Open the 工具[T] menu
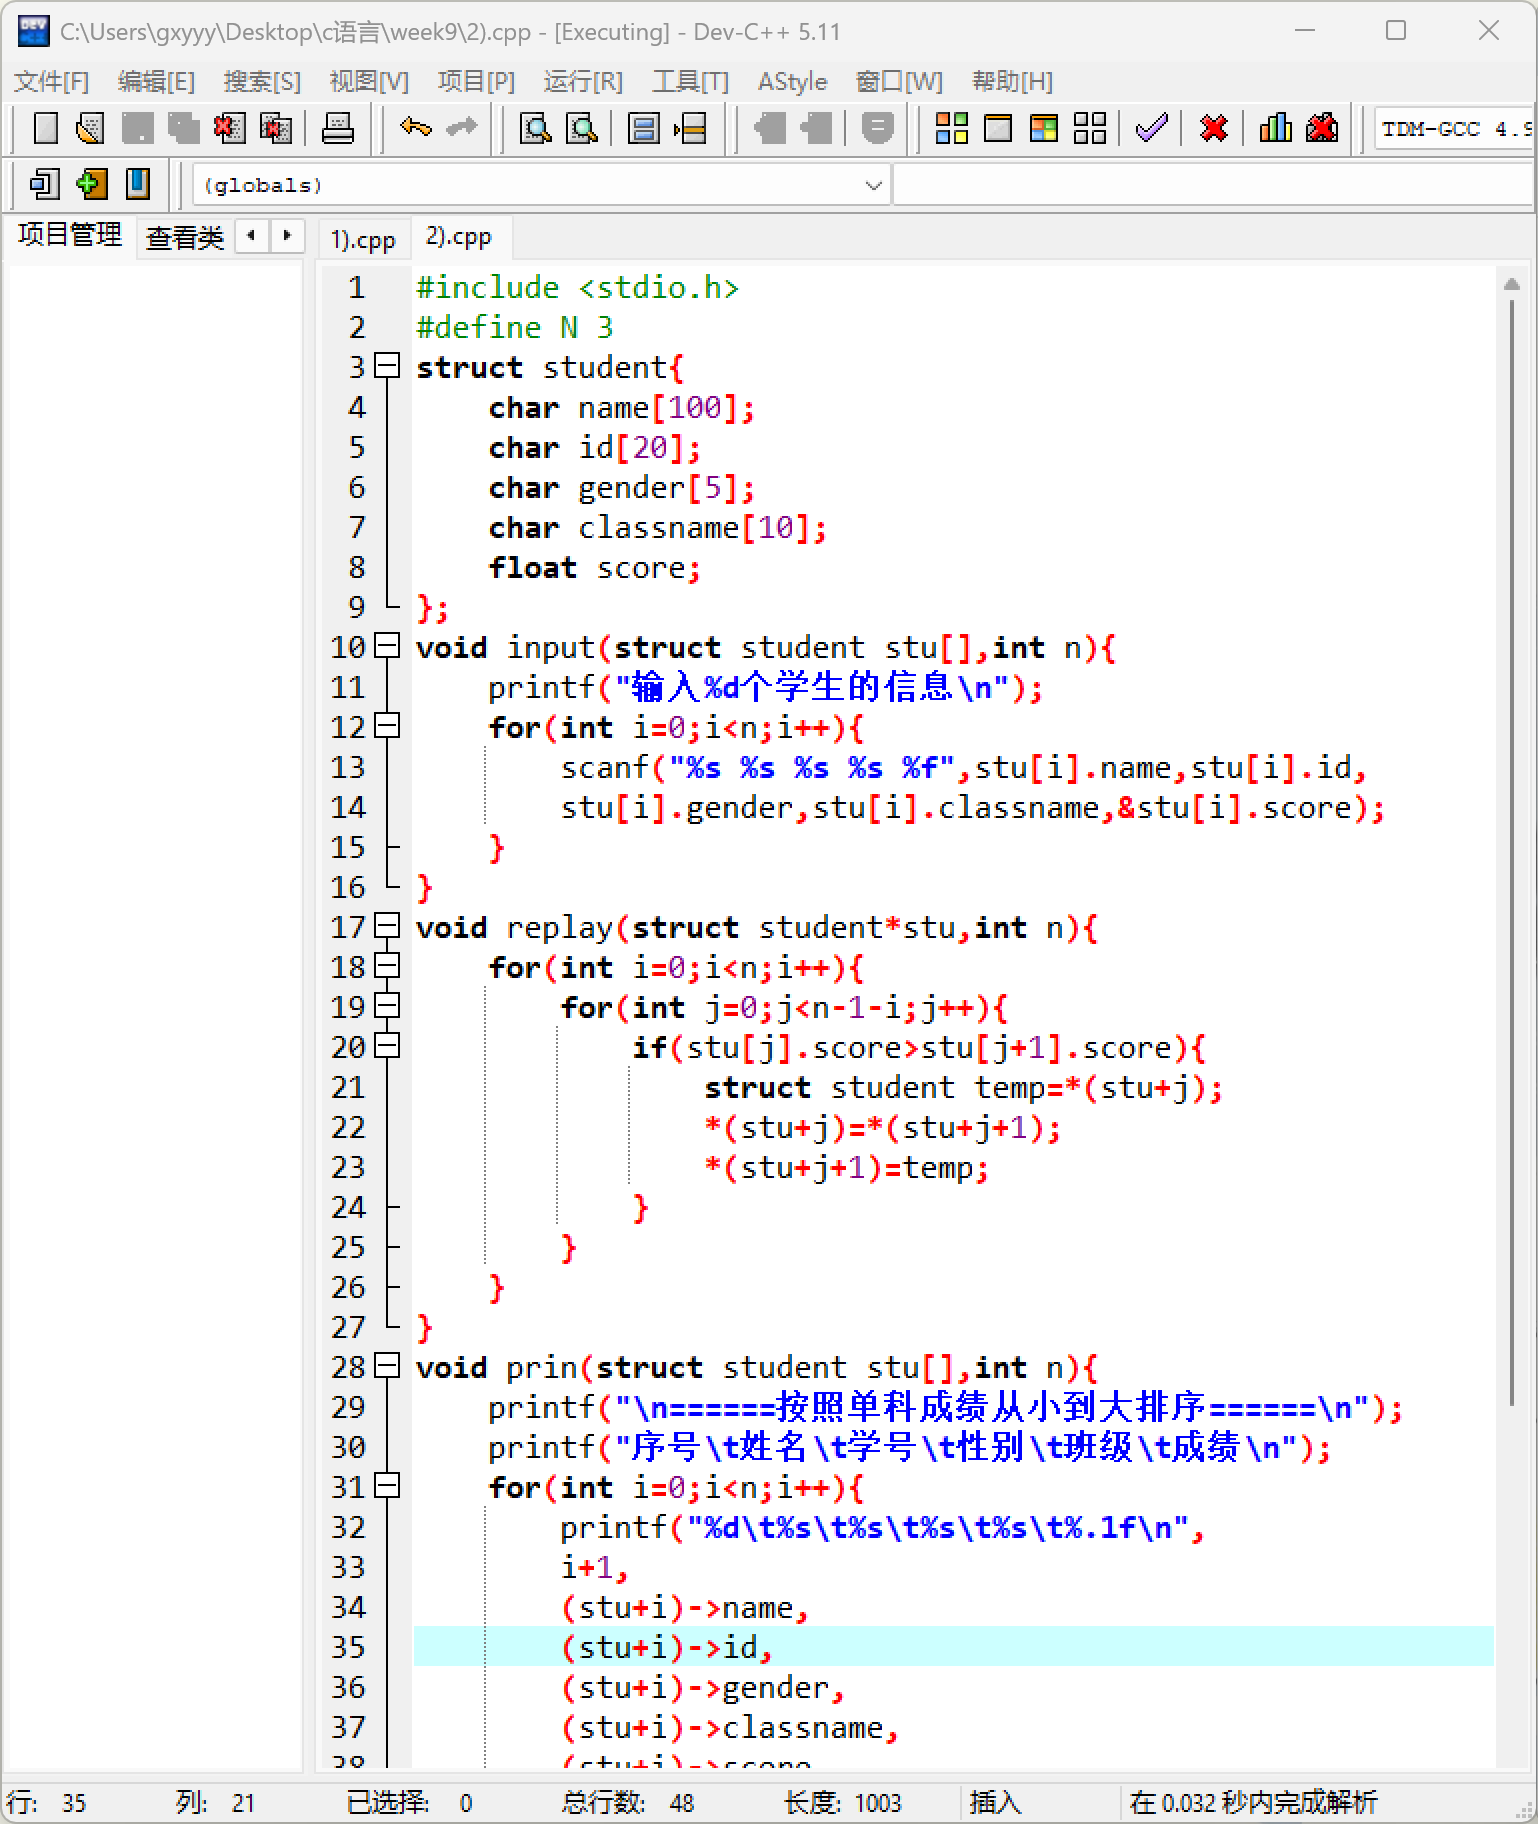 [x=690, y=81]
